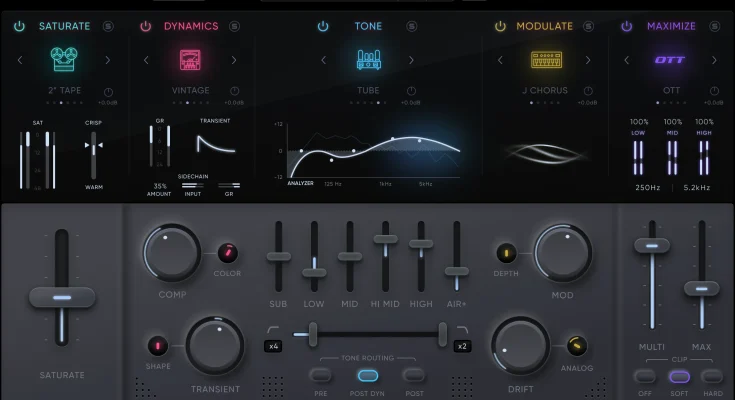This screenshot has height=400, width=735.
Task: Set clip mode to HARD
Action: (x=712, y=377)
